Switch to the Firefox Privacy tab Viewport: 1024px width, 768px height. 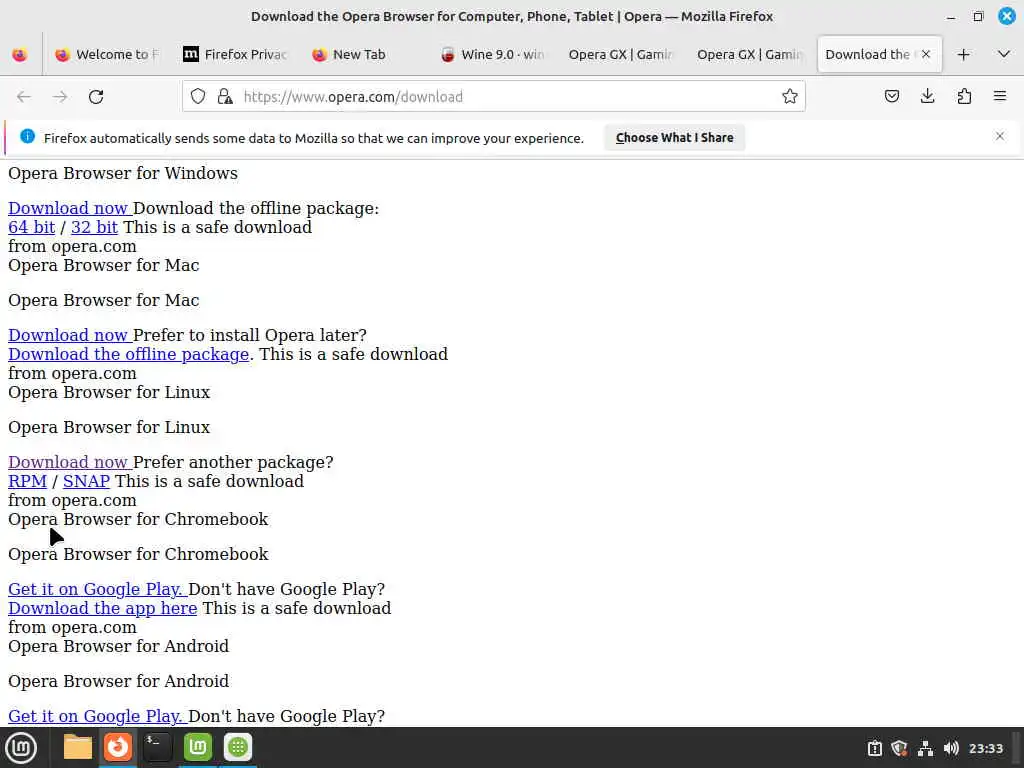pyautogui.click(x=235, y=55)
